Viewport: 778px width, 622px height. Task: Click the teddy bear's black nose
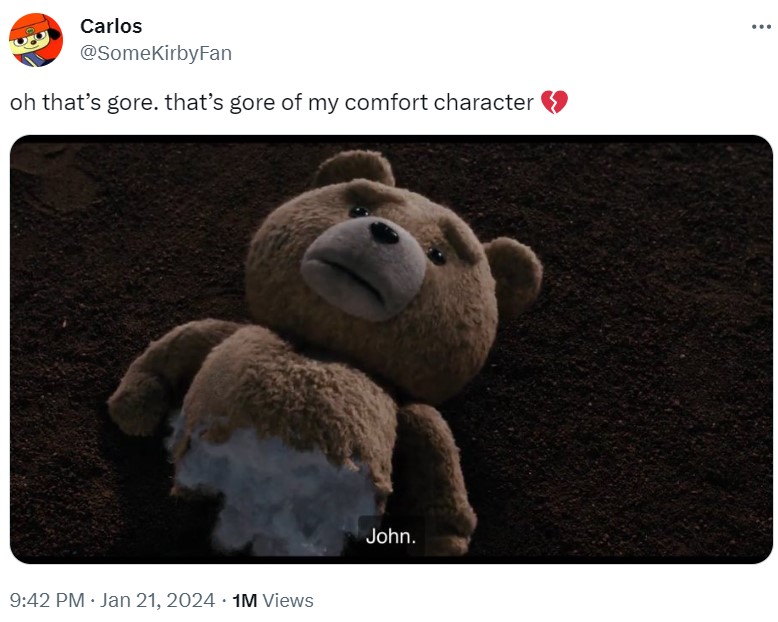tap(384, 233)
